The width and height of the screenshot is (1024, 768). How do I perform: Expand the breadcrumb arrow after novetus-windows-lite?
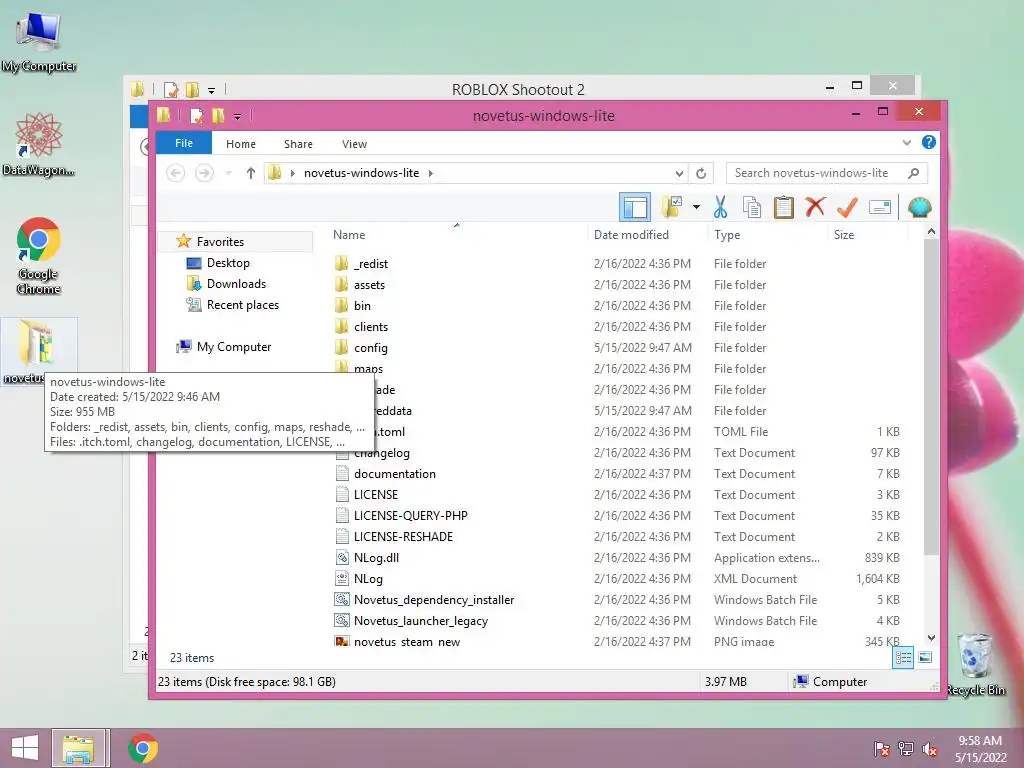click(x=430, y=173)
